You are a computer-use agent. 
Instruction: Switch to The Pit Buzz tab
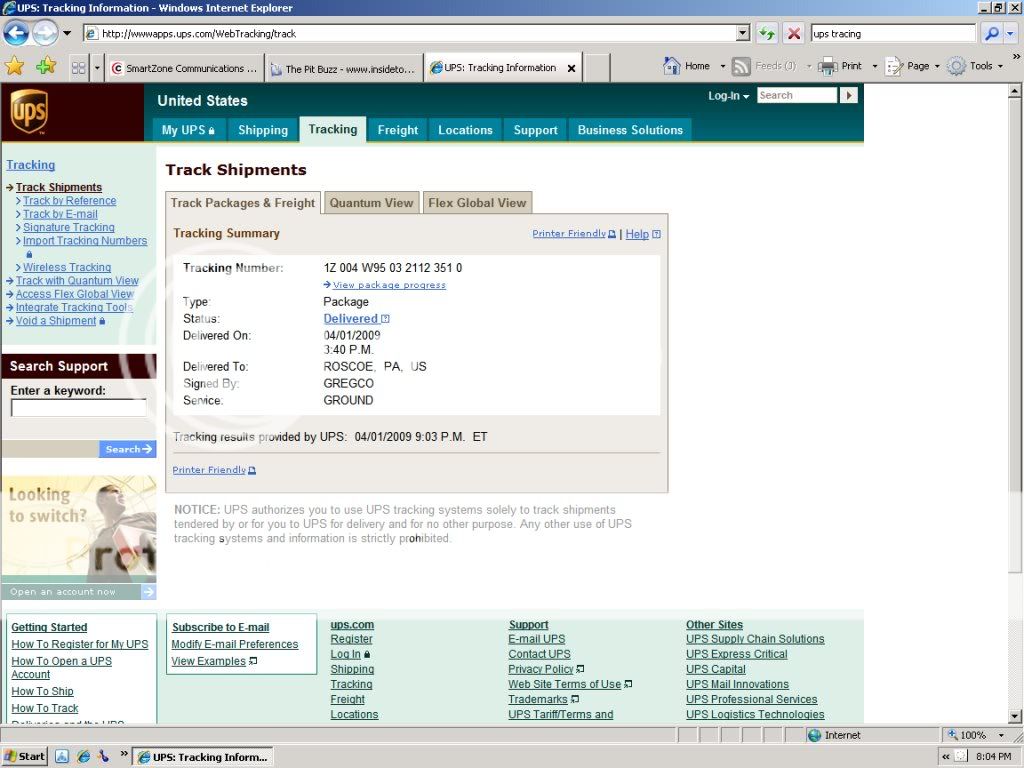pyautogui.click(x=344, y=69)
